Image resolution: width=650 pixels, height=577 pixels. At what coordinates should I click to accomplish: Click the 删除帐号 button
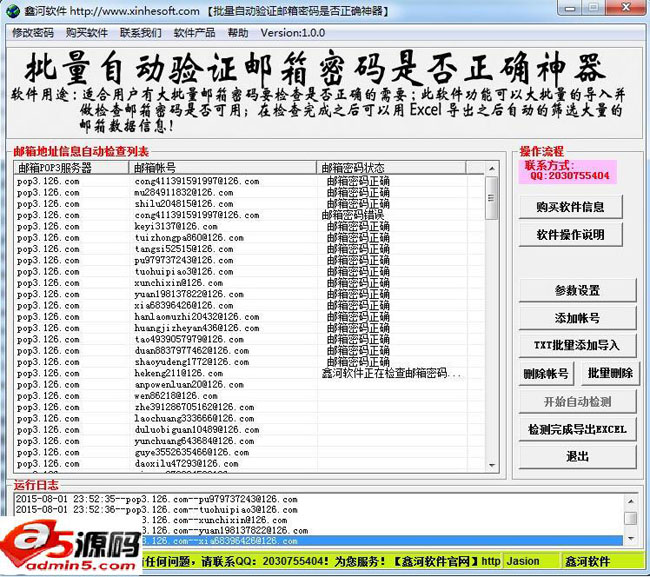point(546,373)
